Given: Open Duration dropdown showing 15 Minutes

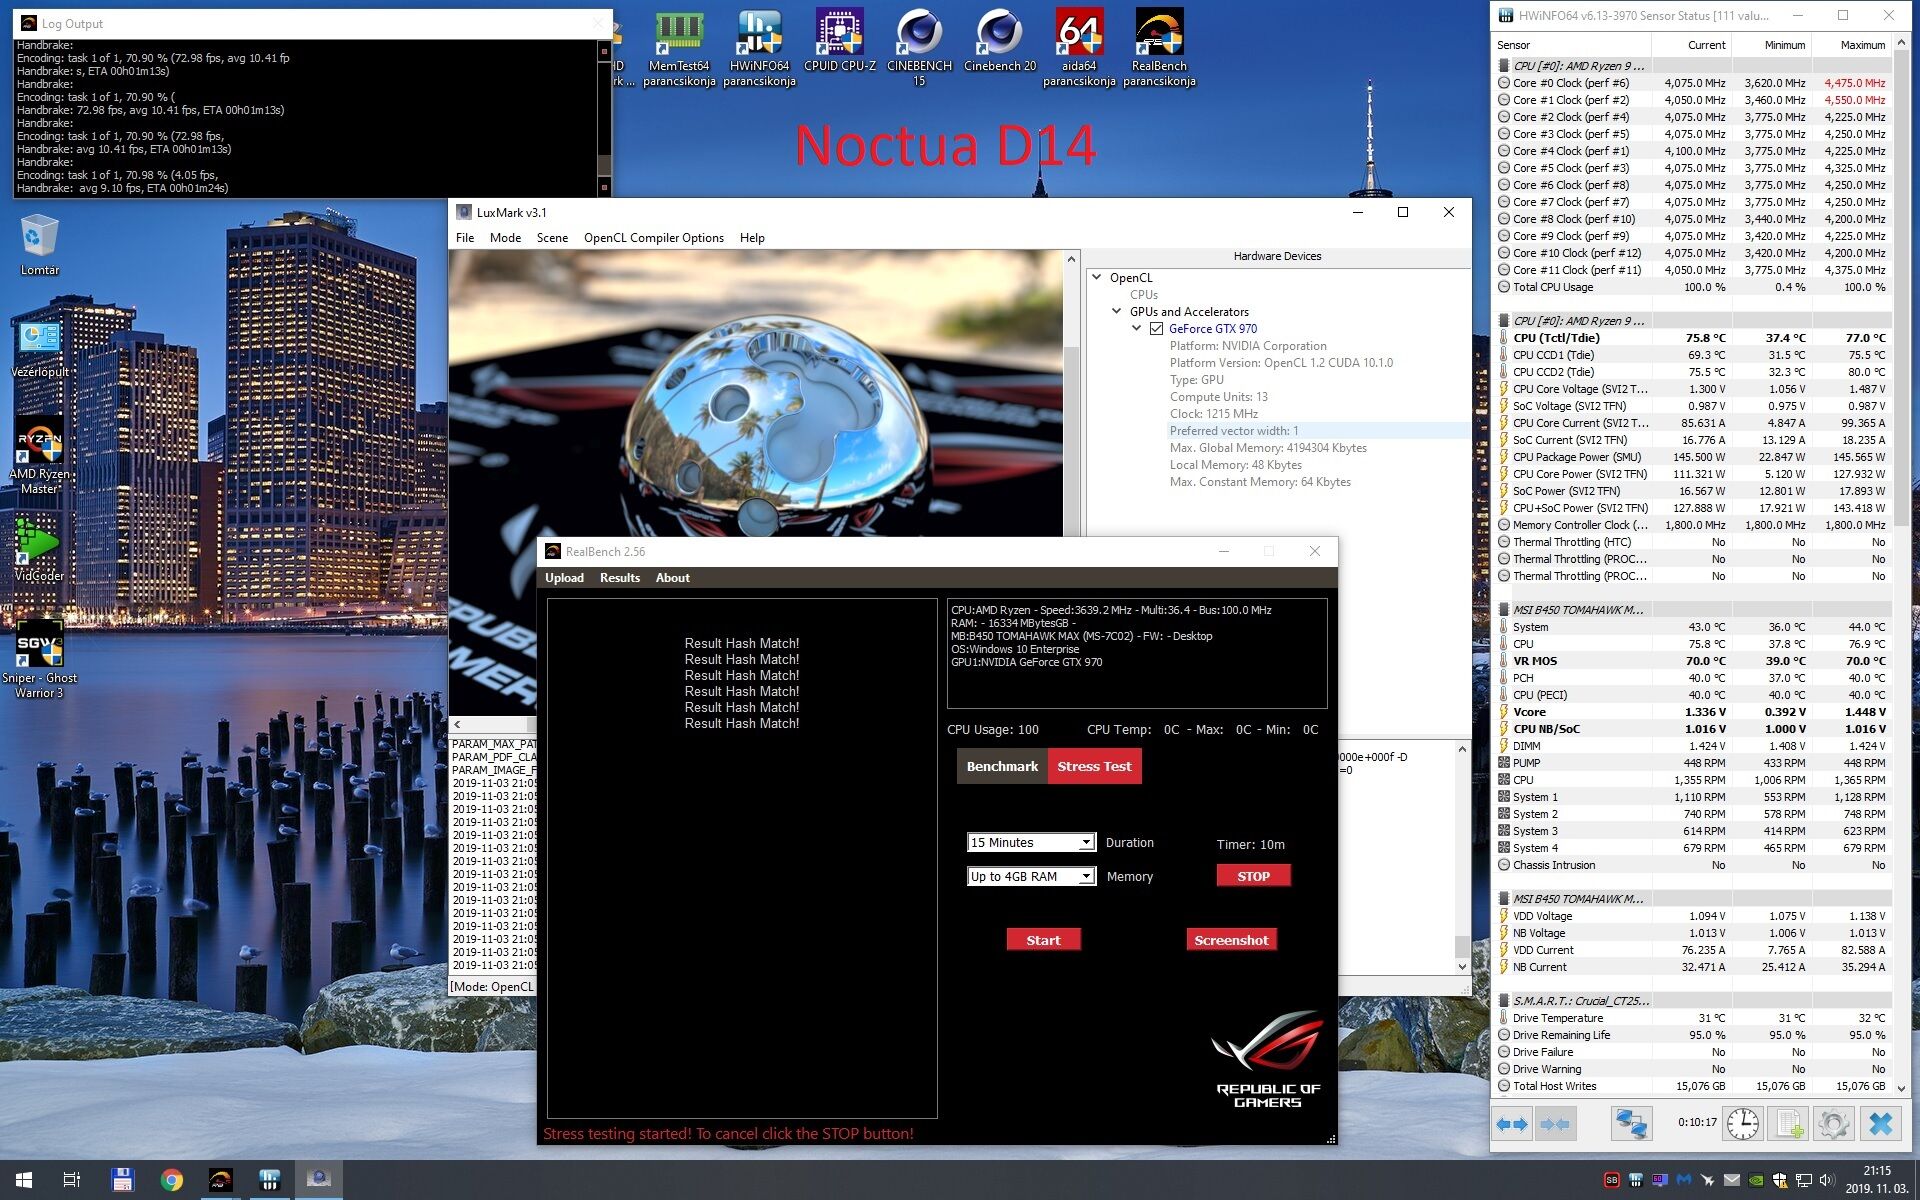Looking at the screenshot, I should click(1031, 842).
